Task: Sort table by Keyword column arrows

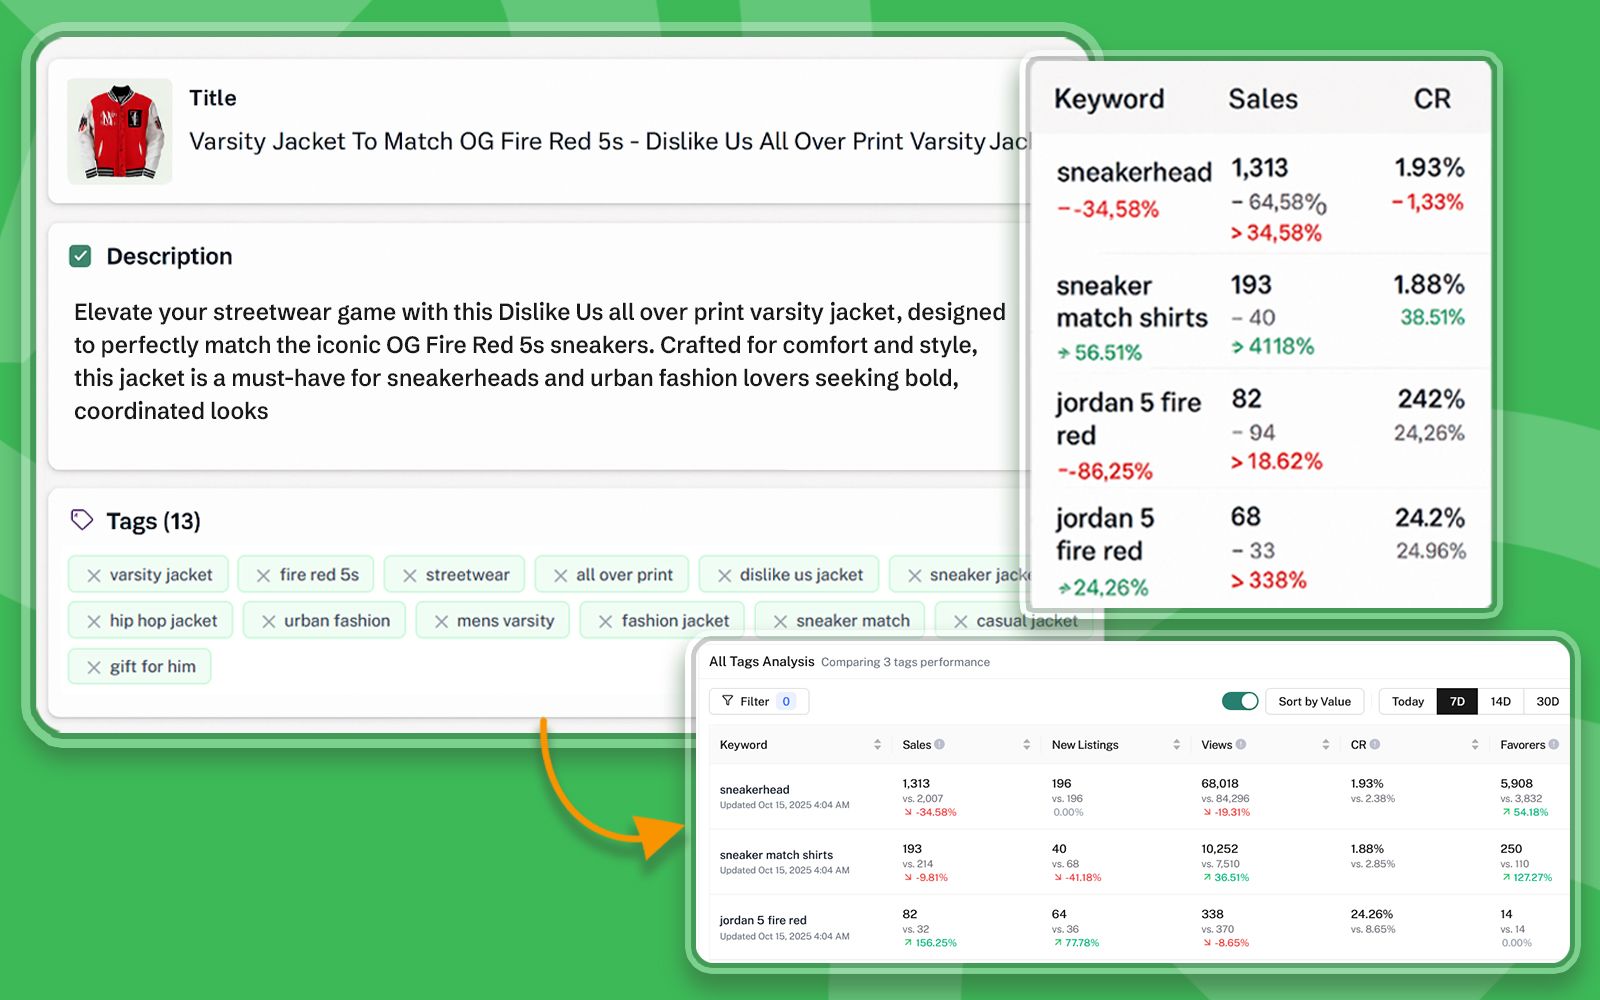Action: click(877, 745)
